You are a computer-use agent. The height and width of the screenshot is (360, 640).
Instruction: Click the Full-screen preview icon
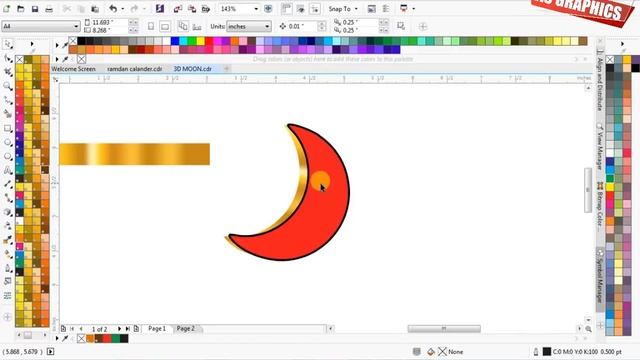tap(268, 9)
